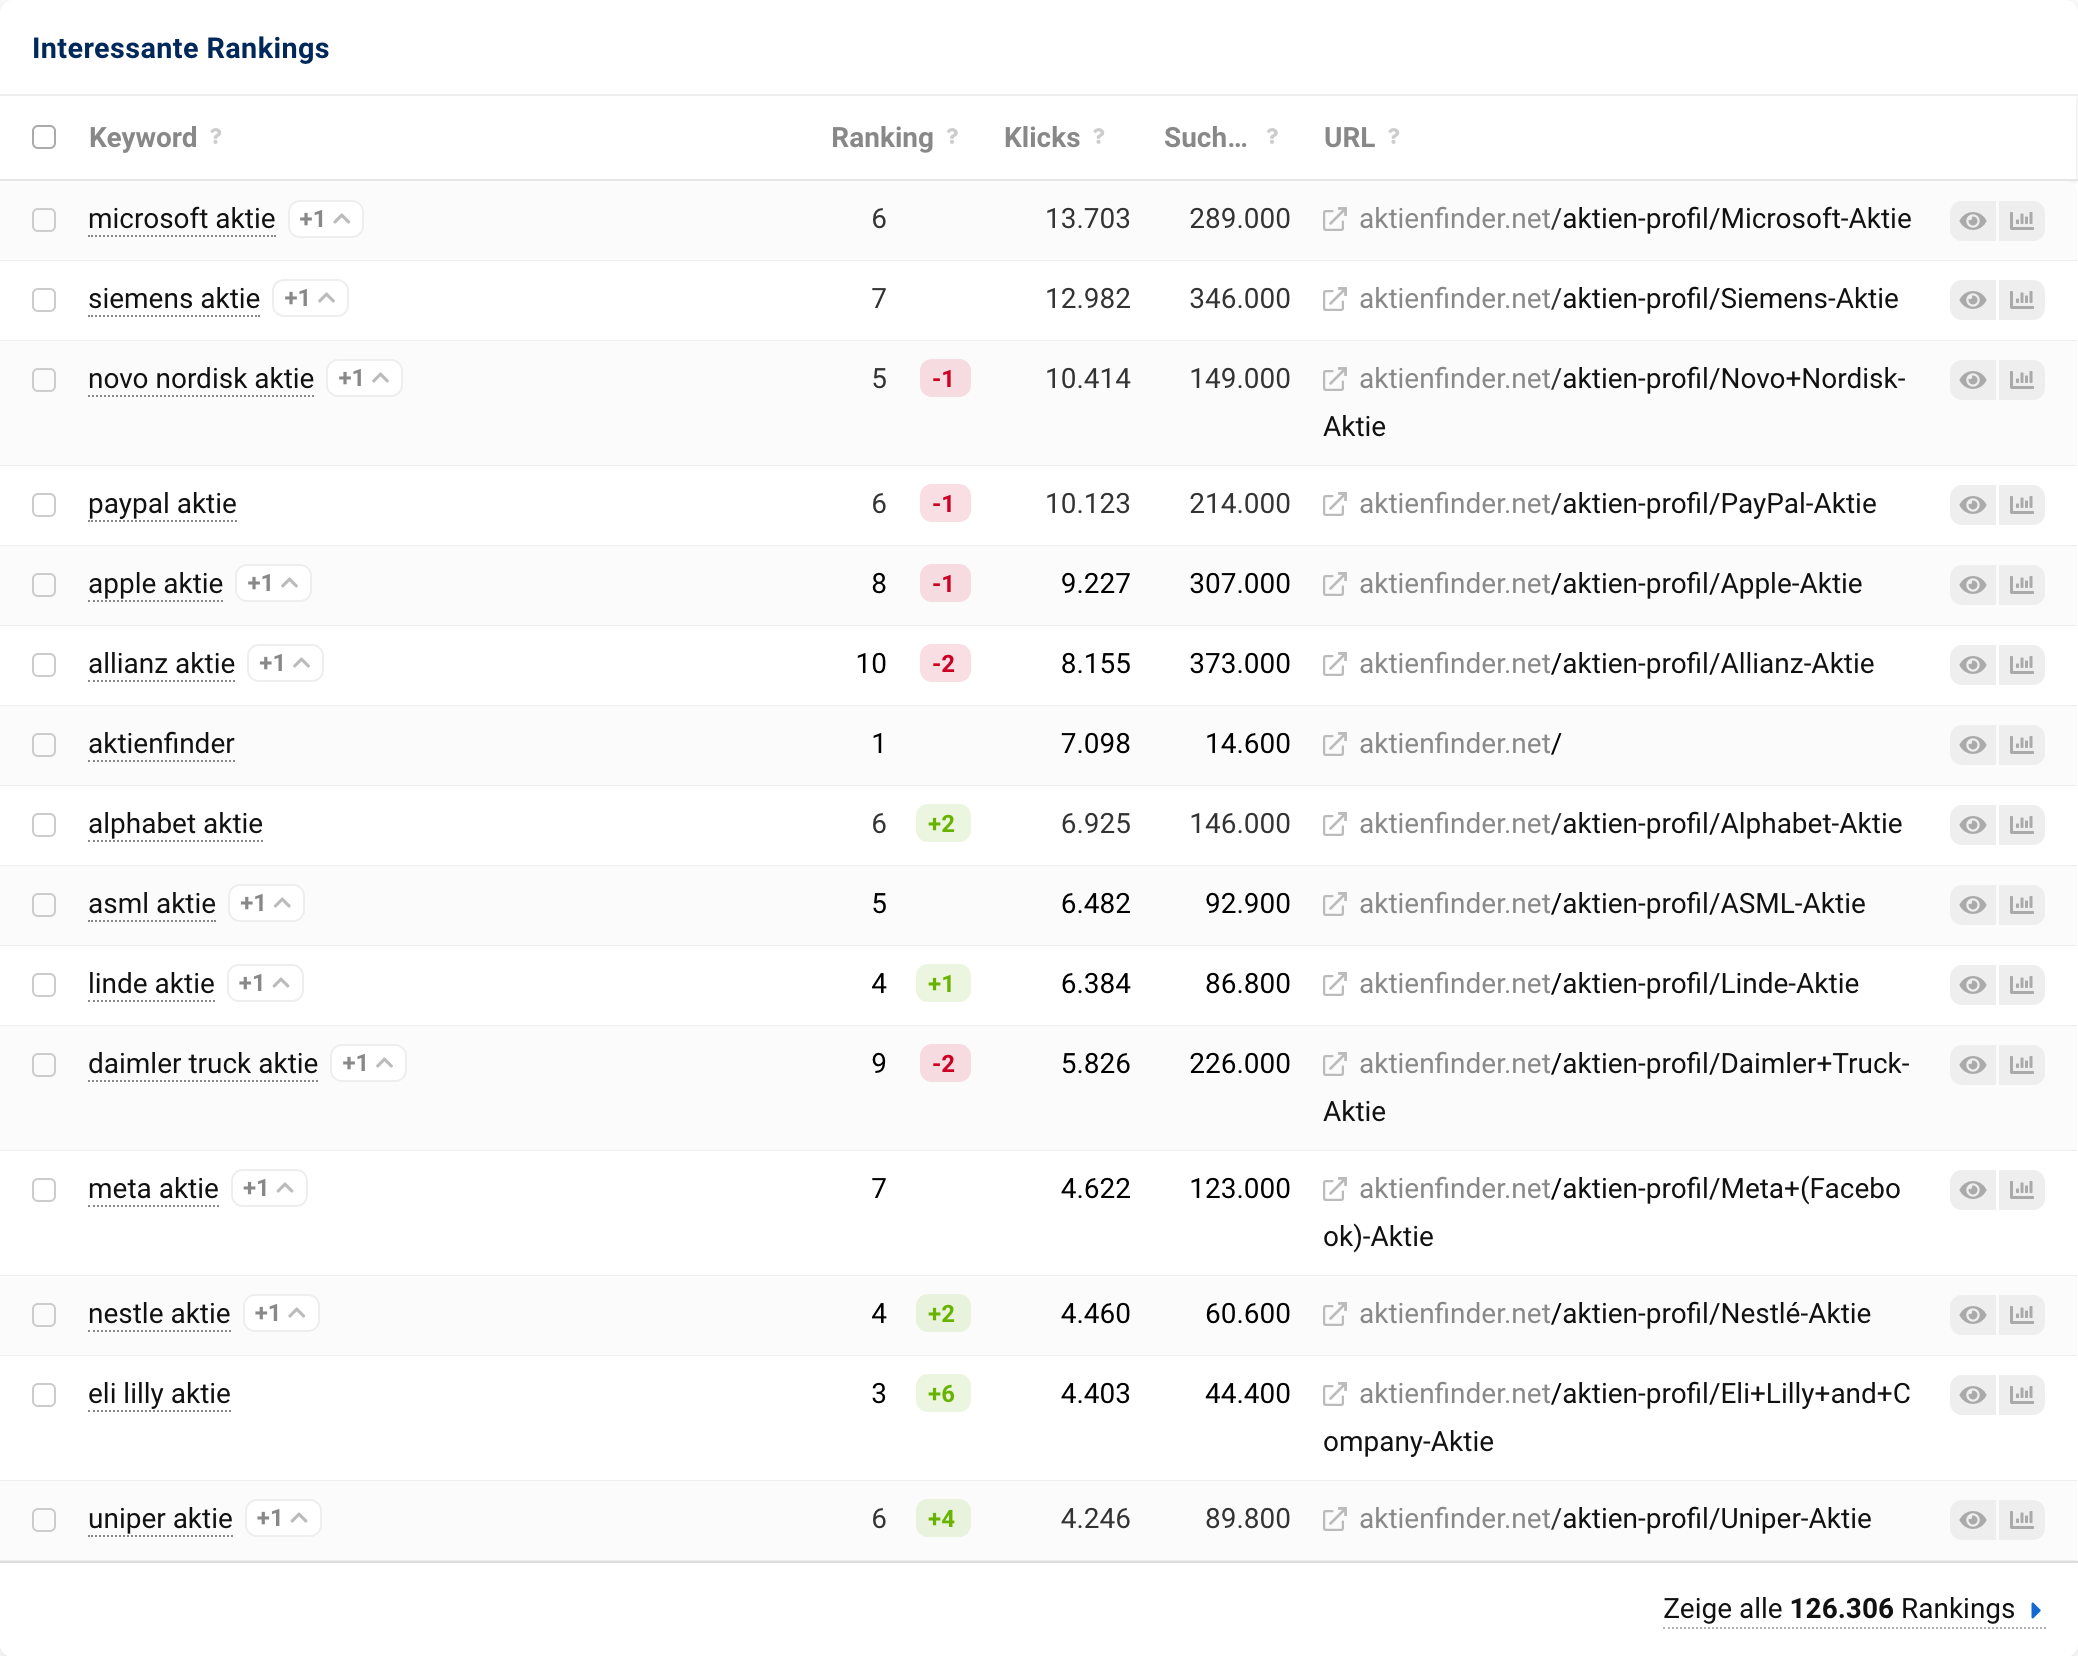The width and height of the screenshot is (2078, 1656).
Task: Click Klicks value 13.703 for microsoft aktie
Action: coord(1087,218)
